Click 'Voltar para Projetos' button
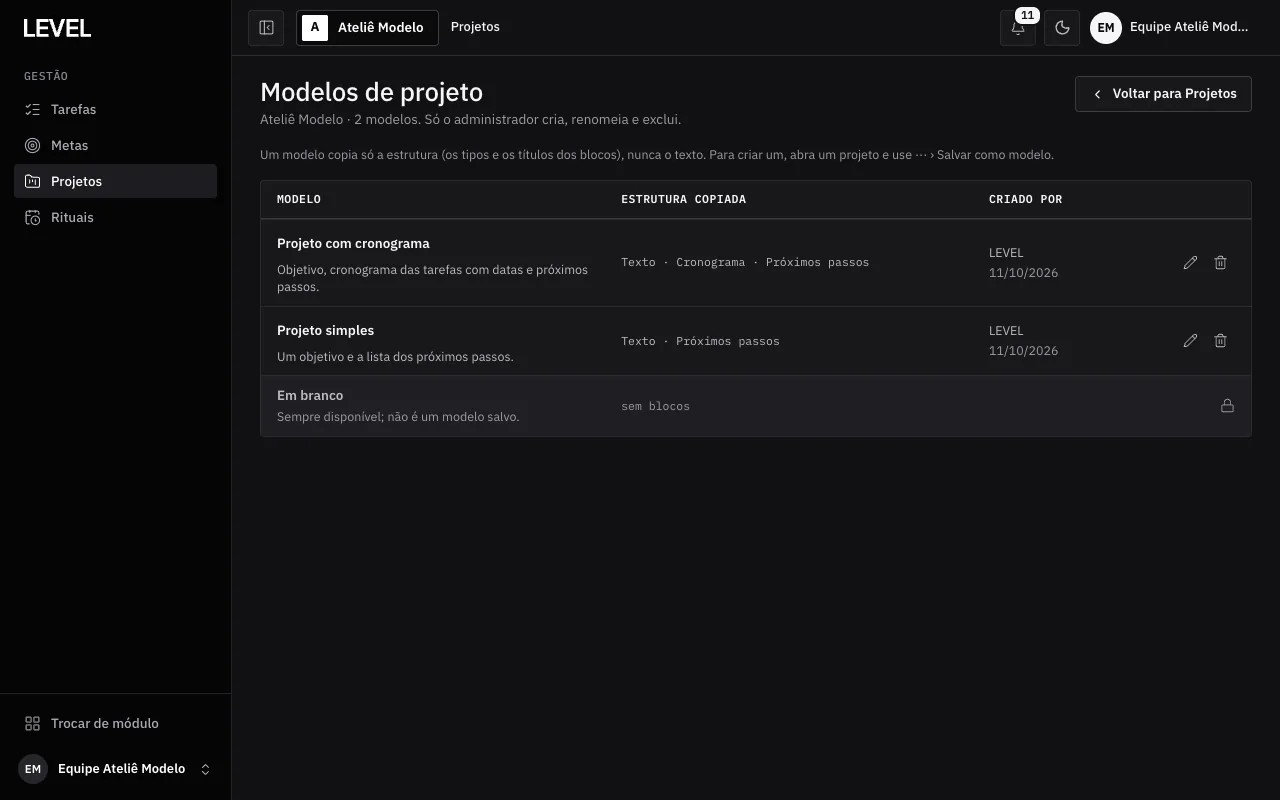 [x=1163, y=94]
